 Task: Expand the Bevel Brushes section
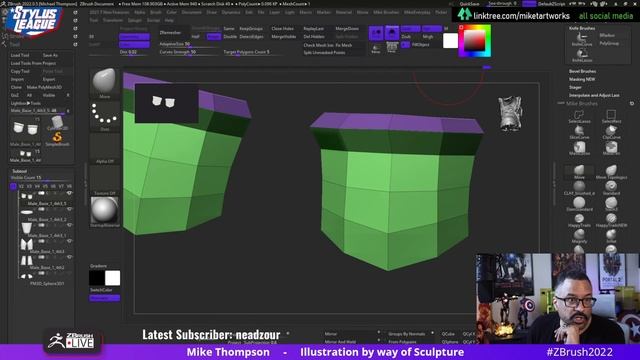coord(582,71)
